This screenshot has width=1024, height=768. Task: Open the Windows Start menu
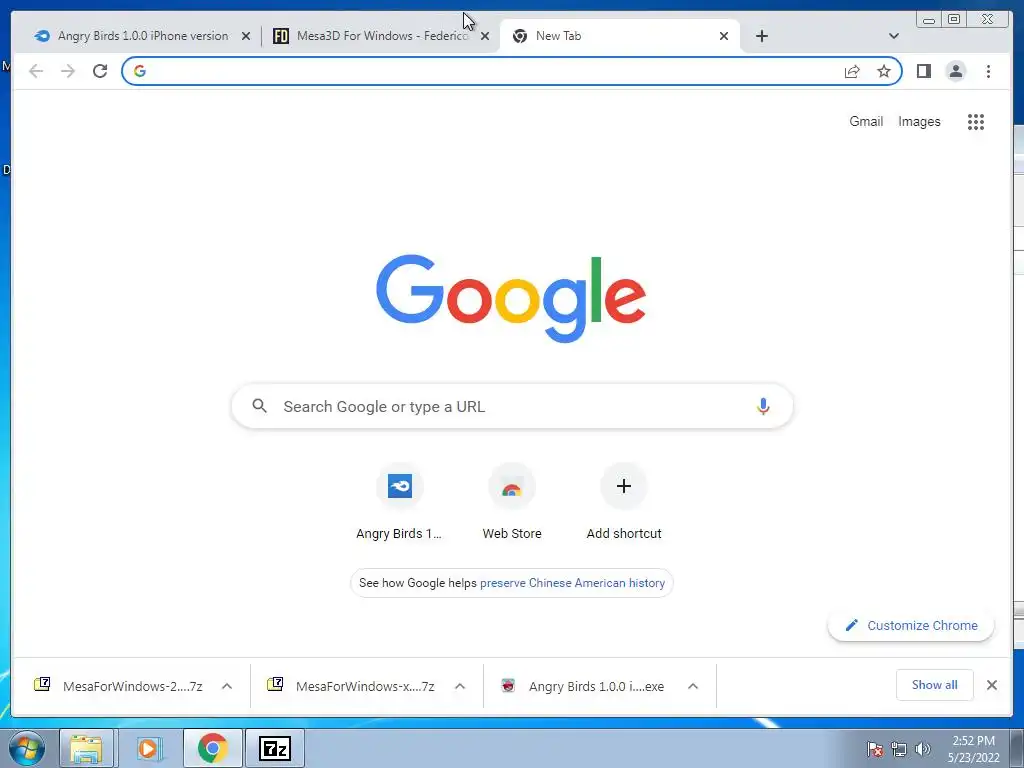(x=27, y=748)
